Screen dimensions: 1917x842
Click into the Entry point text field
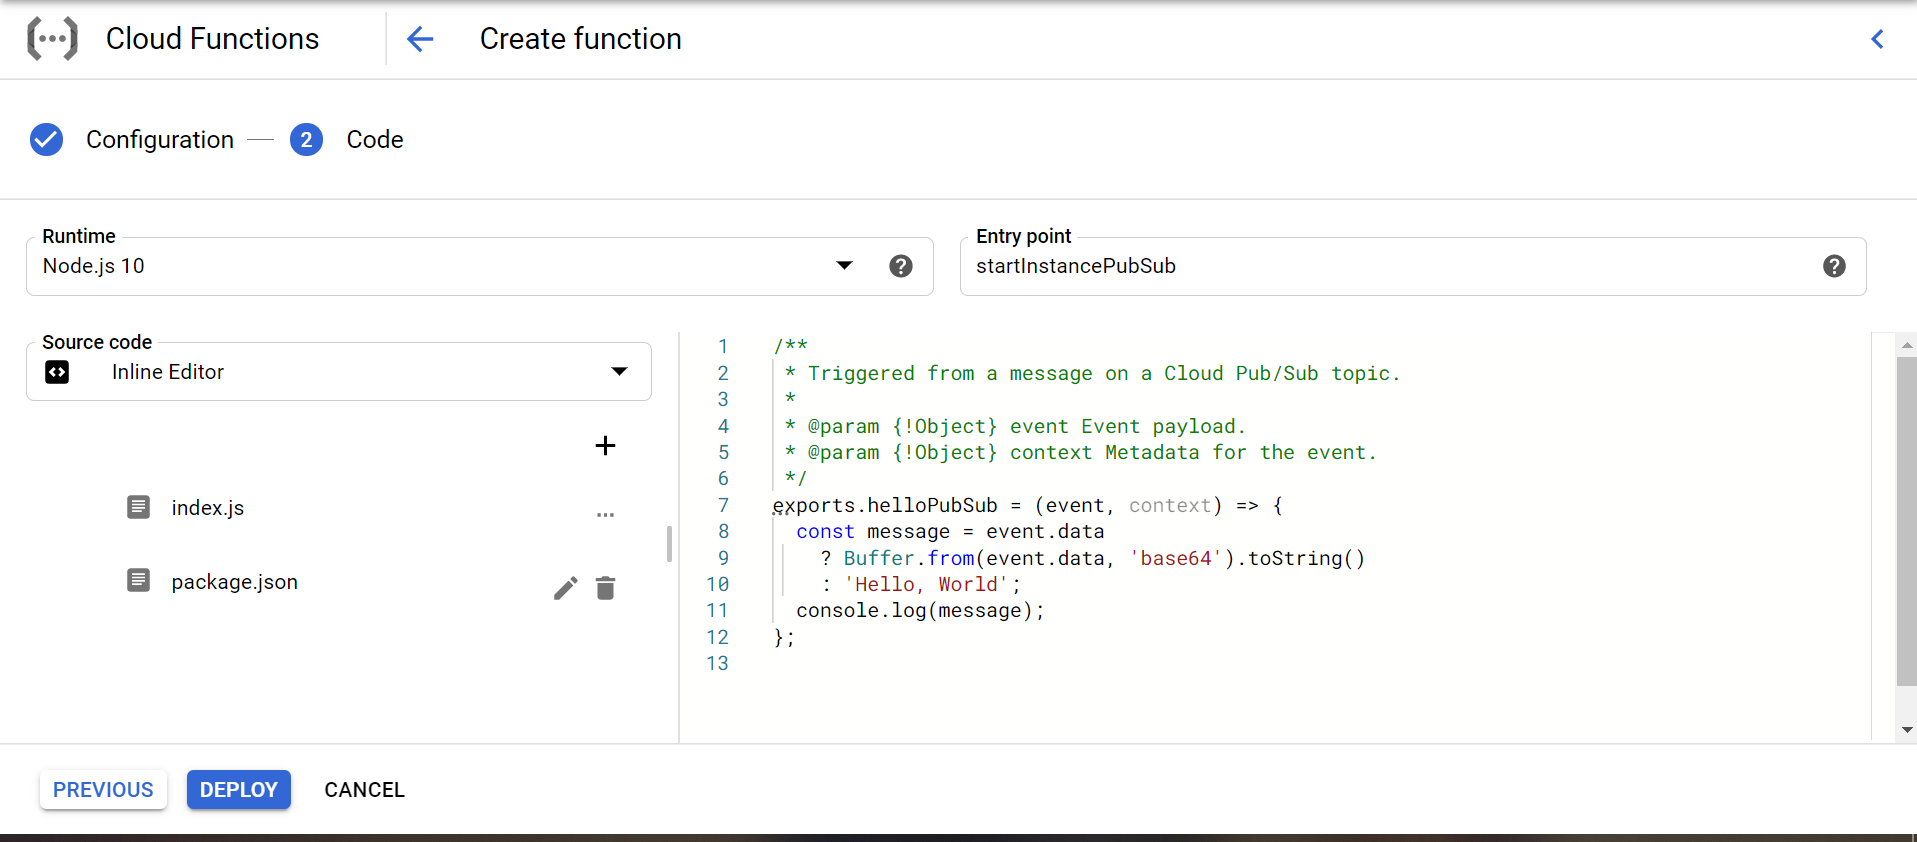(x=1390, y=266)
